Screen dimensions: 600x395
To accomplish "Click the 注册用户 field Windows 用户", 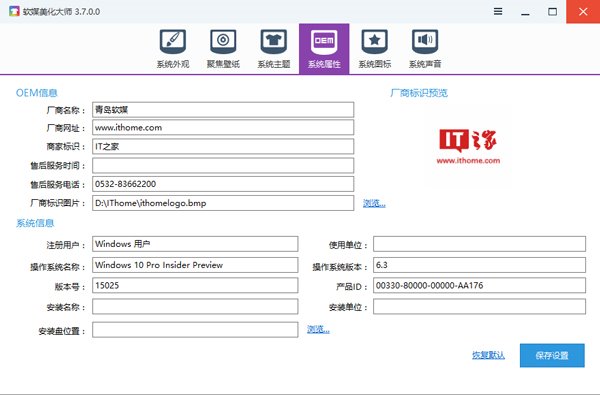I will point(195,244).
